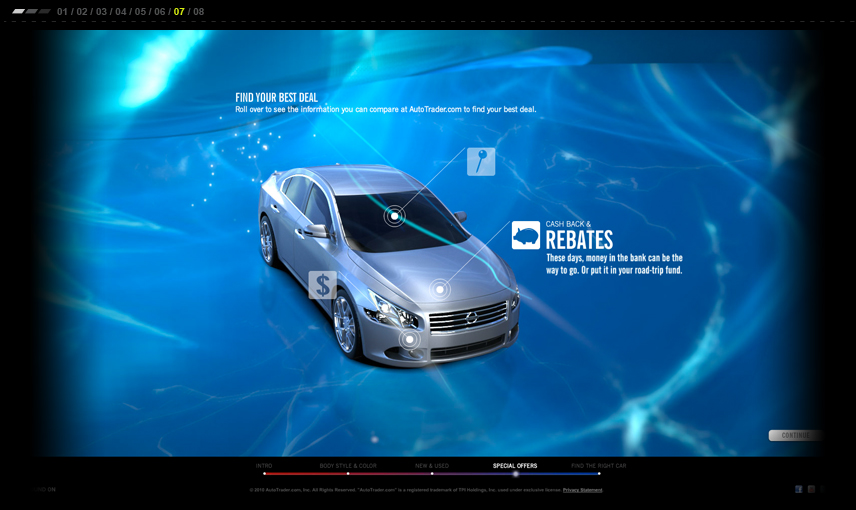Jump to slide 06 in the top counter
Viewport: 856px width, 510px height.
pos(159,11)
